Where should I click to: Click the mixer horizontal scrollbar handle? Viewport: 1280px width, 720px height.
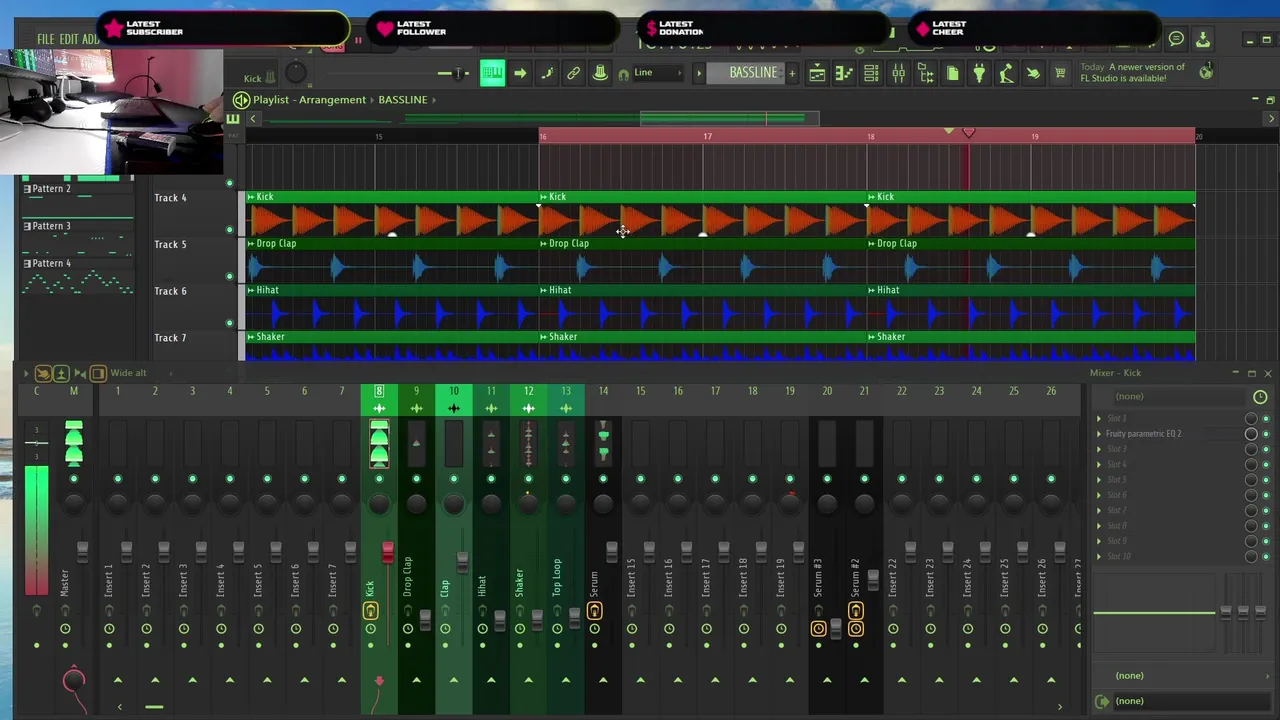click(x=154, y=707)
